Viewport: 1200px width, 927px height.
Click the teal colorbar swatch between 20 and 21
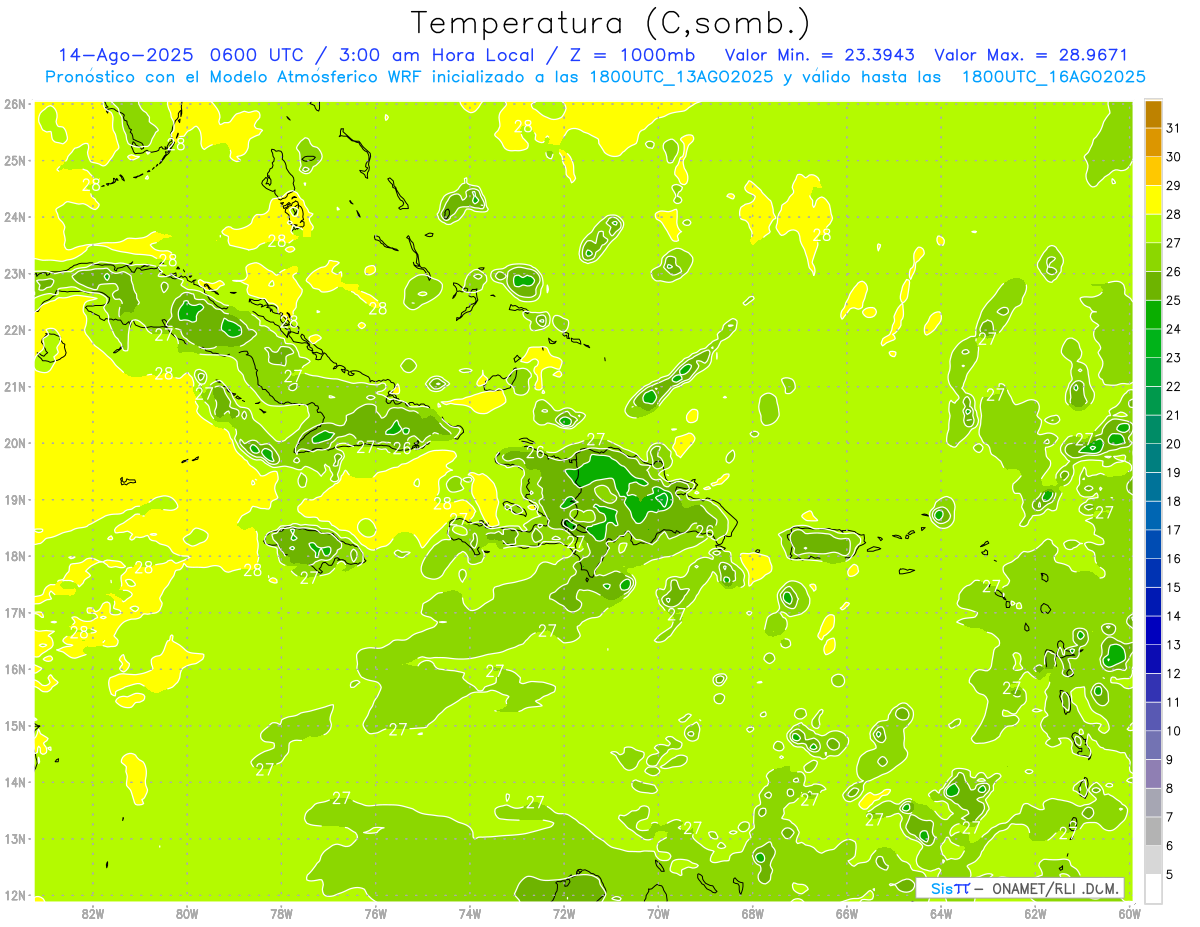(x=1153, y=430)
